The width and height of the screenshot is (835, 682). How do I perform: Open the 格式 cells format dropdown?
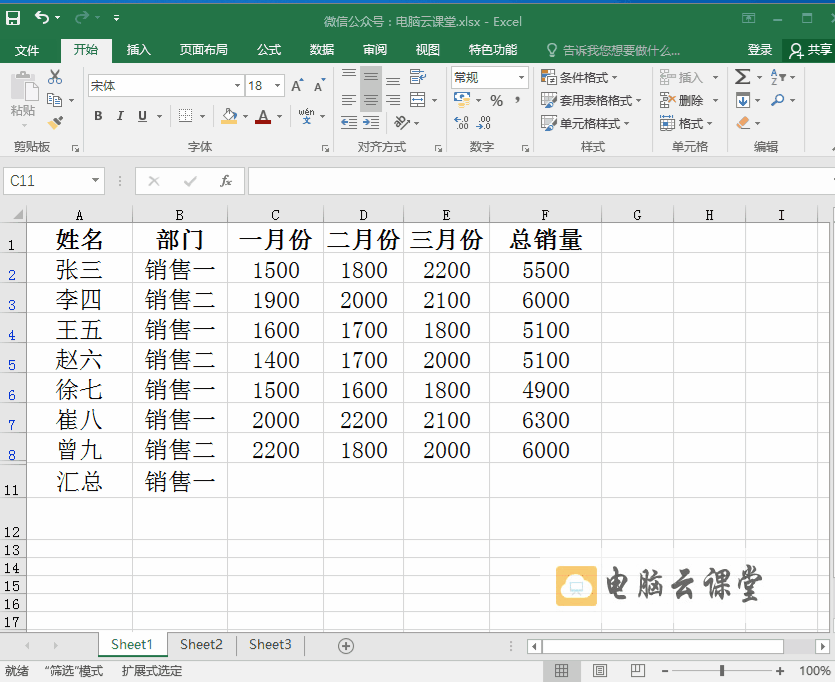coord(686,124)
